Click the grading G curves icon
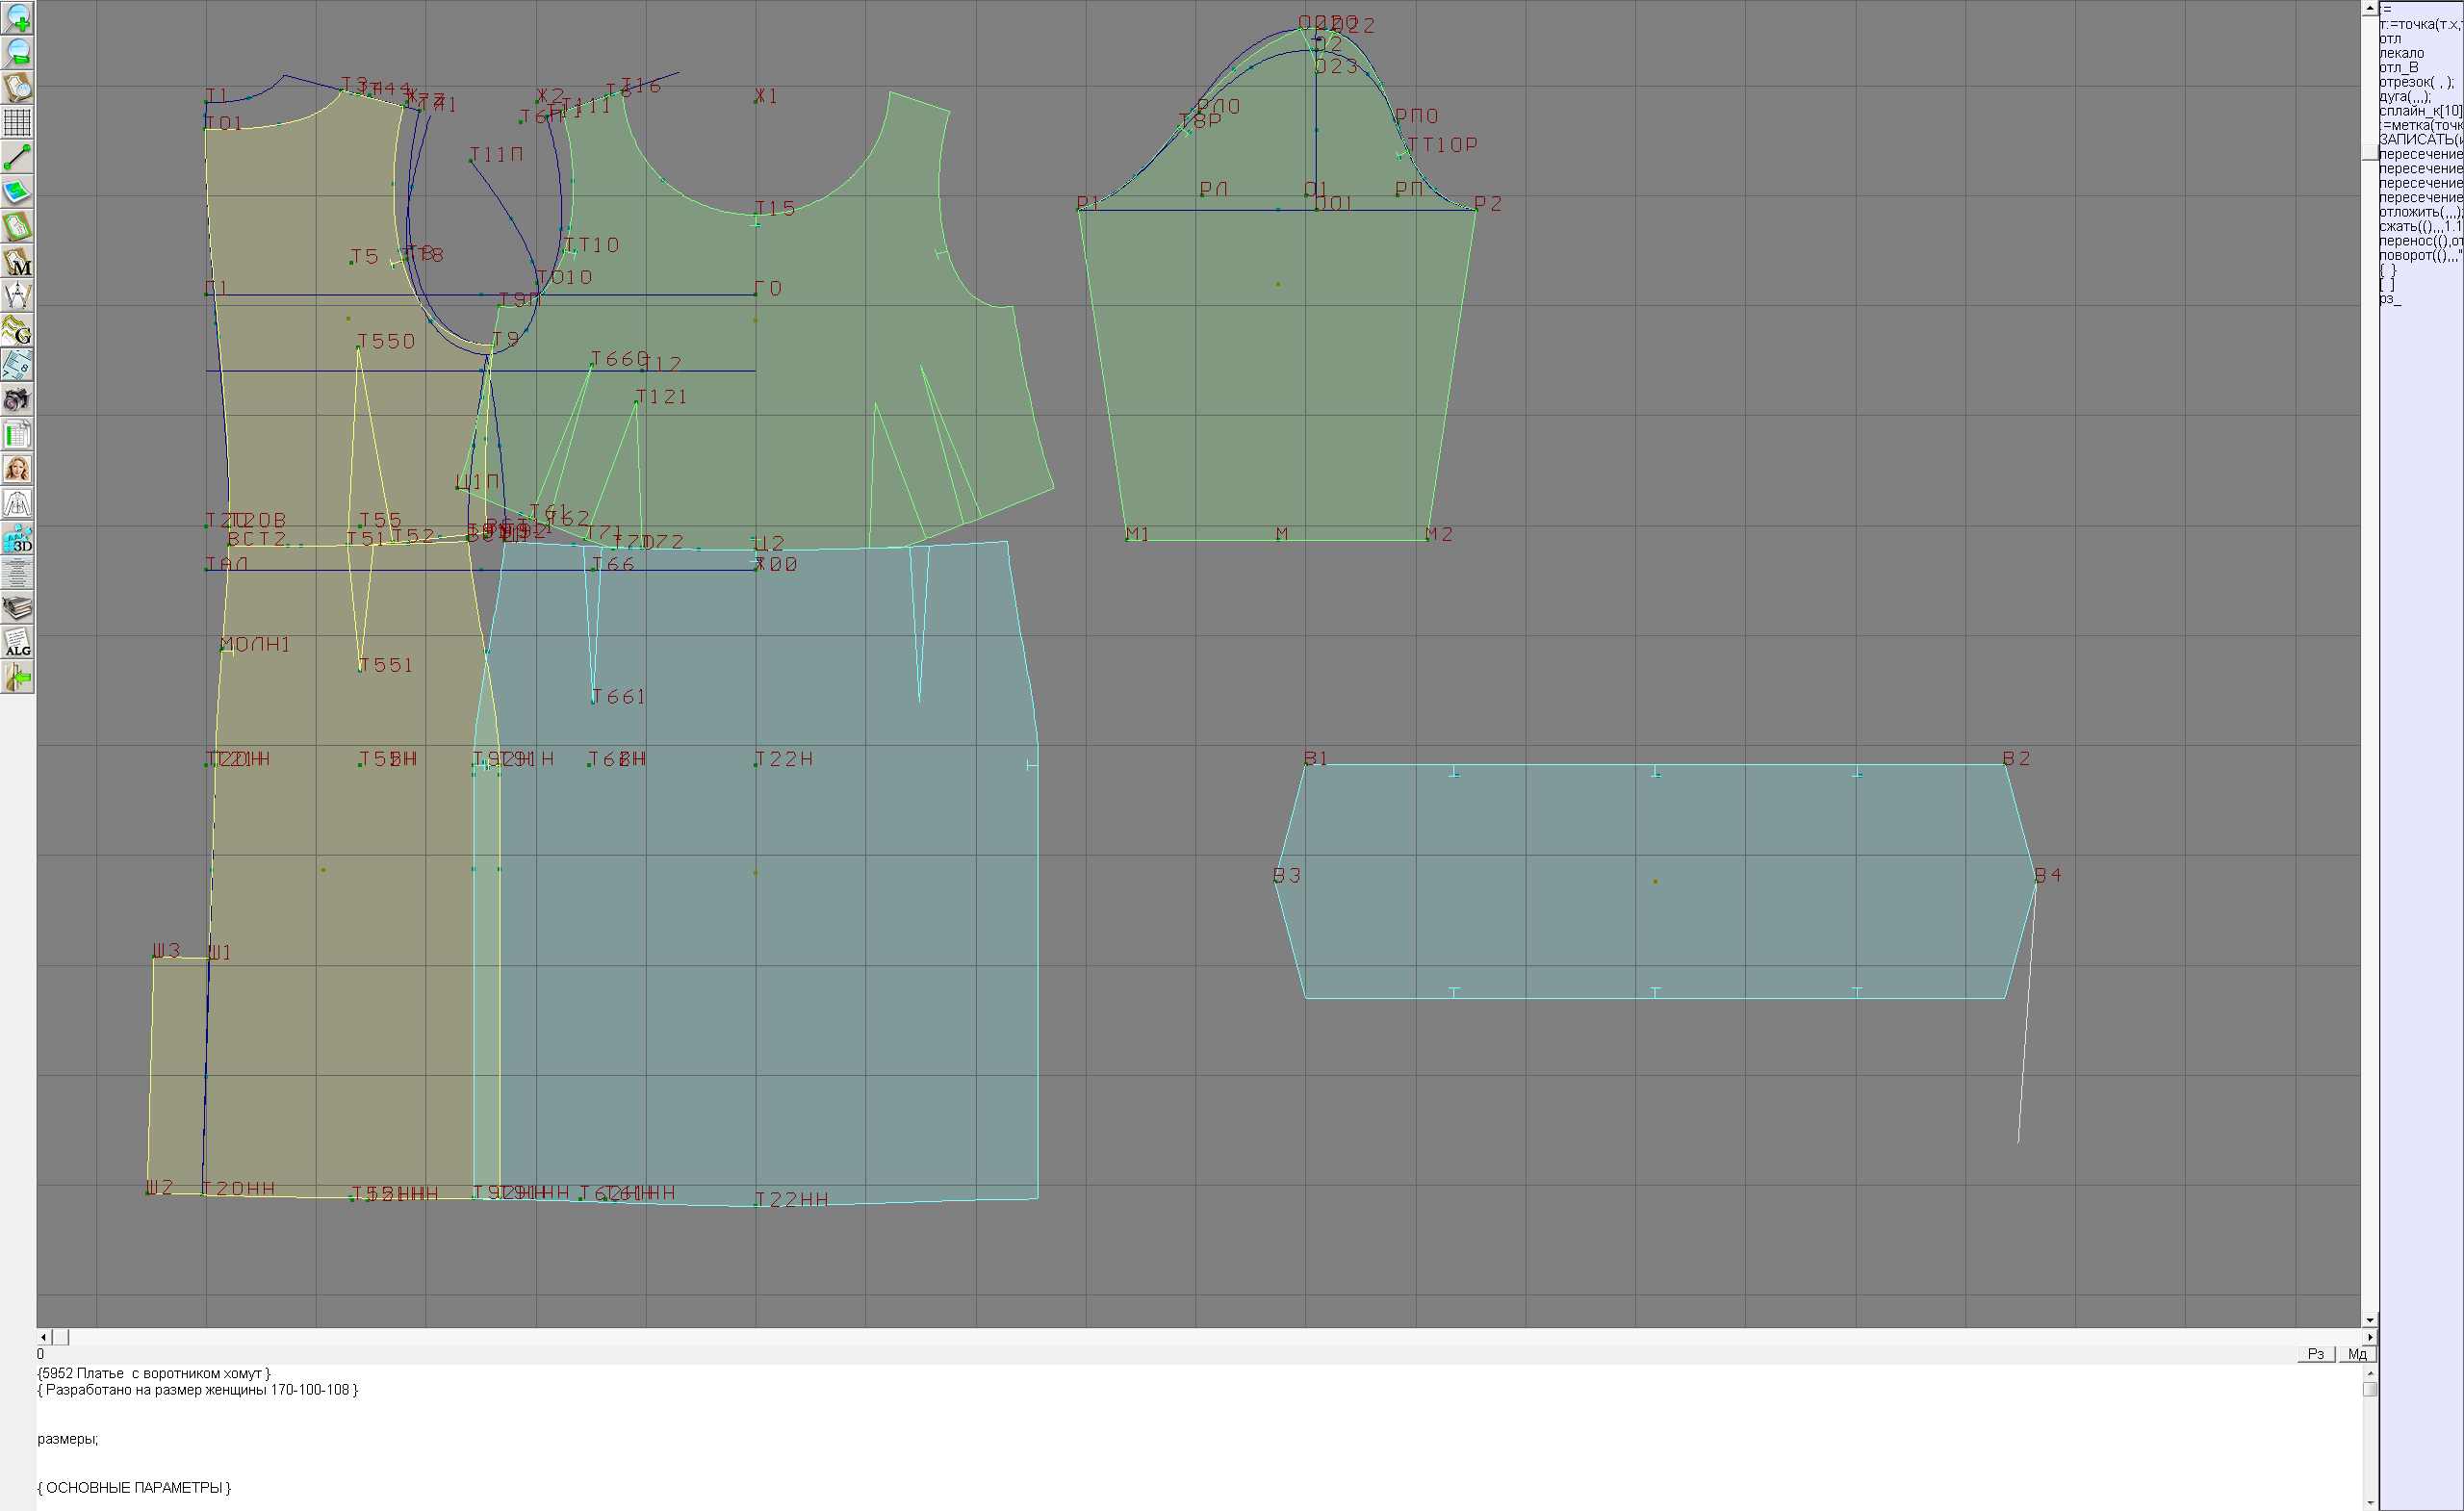This screenshot has height=1511, width=2464. coord(17,330)
